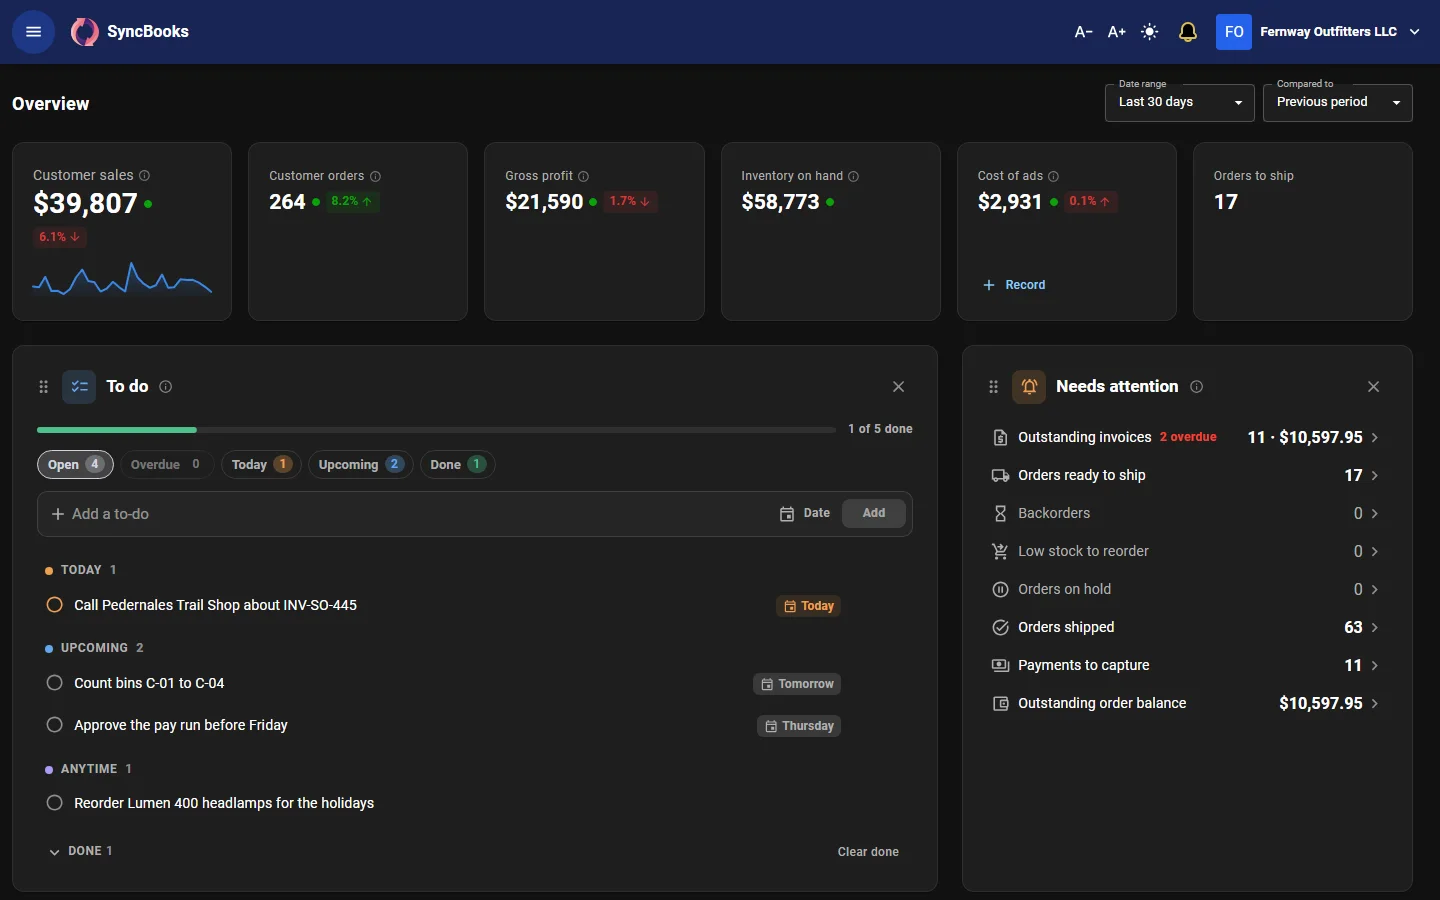This screenshot has width=1440, height=900.
Task: Show info for Inventory on hand
Action: (x=854, y=176)
